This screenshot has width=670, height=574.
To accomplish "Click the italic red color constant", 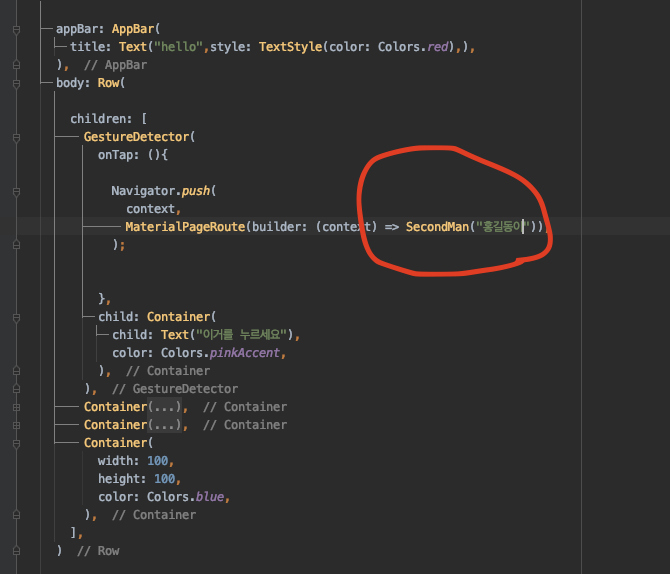I will (438, 47).
